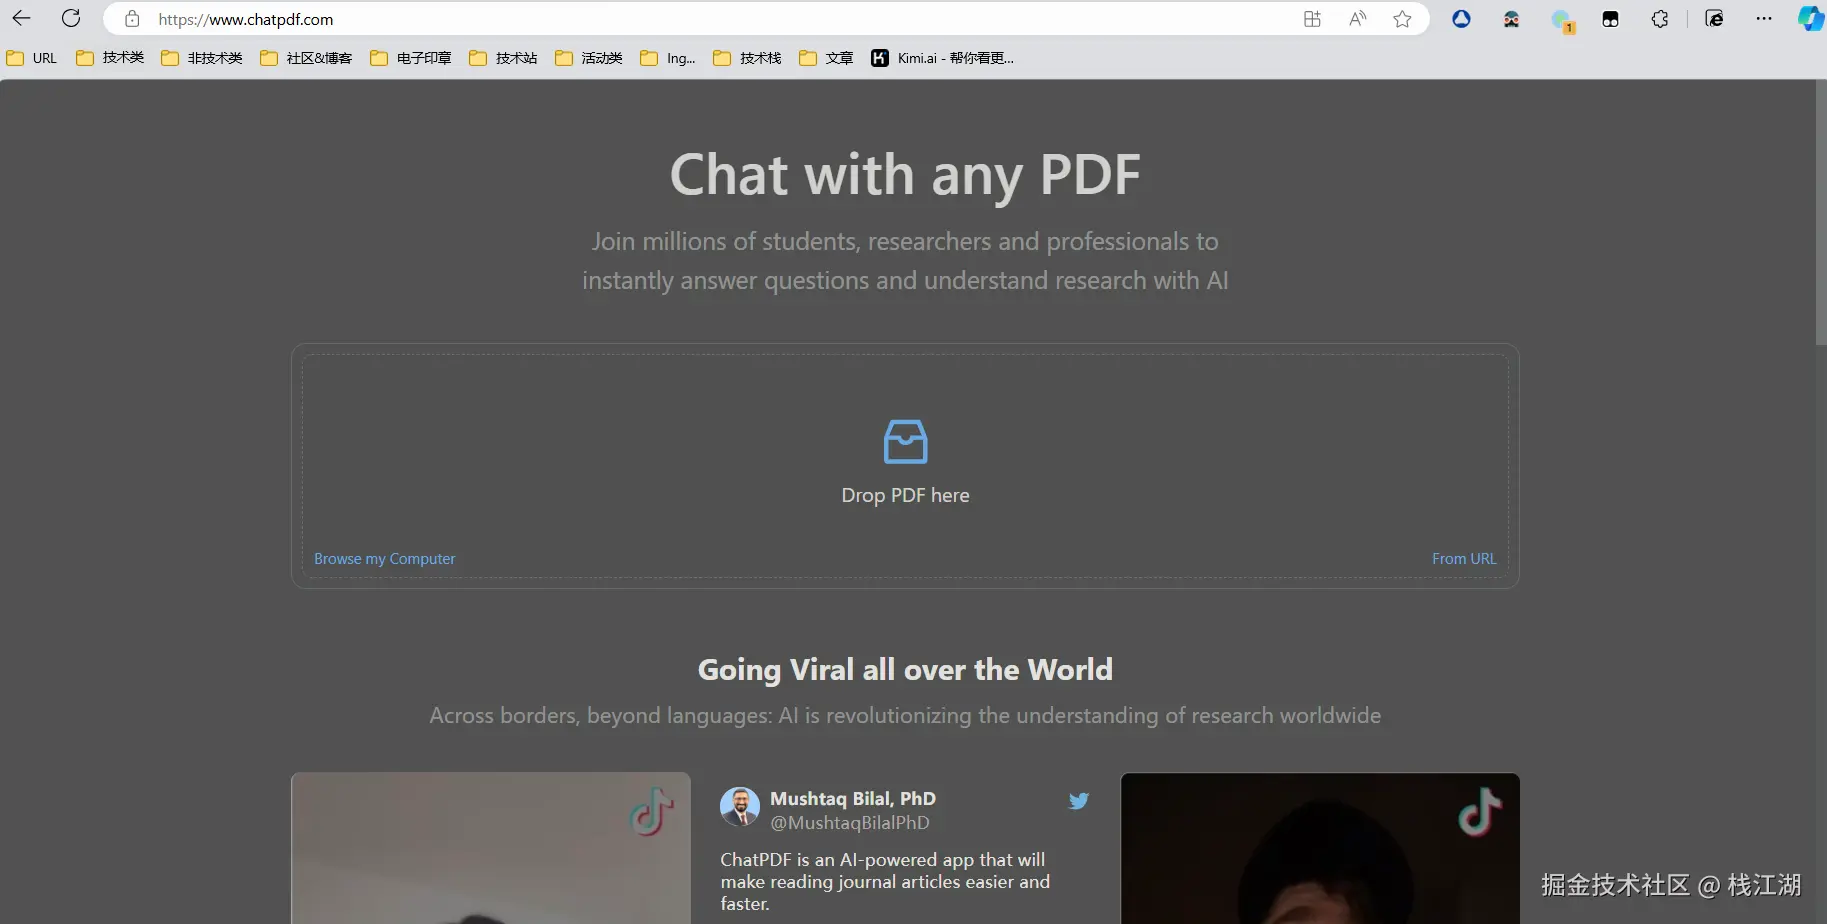The image size is (1827, 924).
Task: Open the 技术栈 bookmarks folder
Action: click(747, 58)
